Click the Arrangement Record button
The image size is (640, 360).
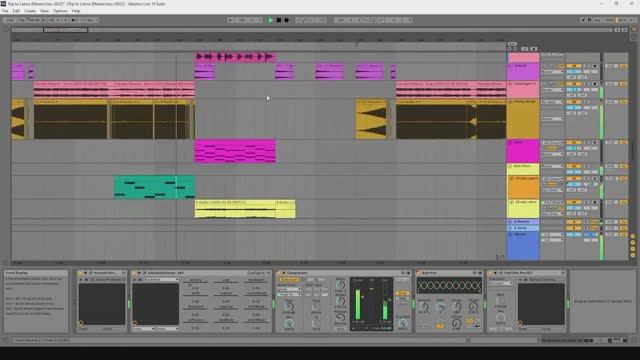287,20
